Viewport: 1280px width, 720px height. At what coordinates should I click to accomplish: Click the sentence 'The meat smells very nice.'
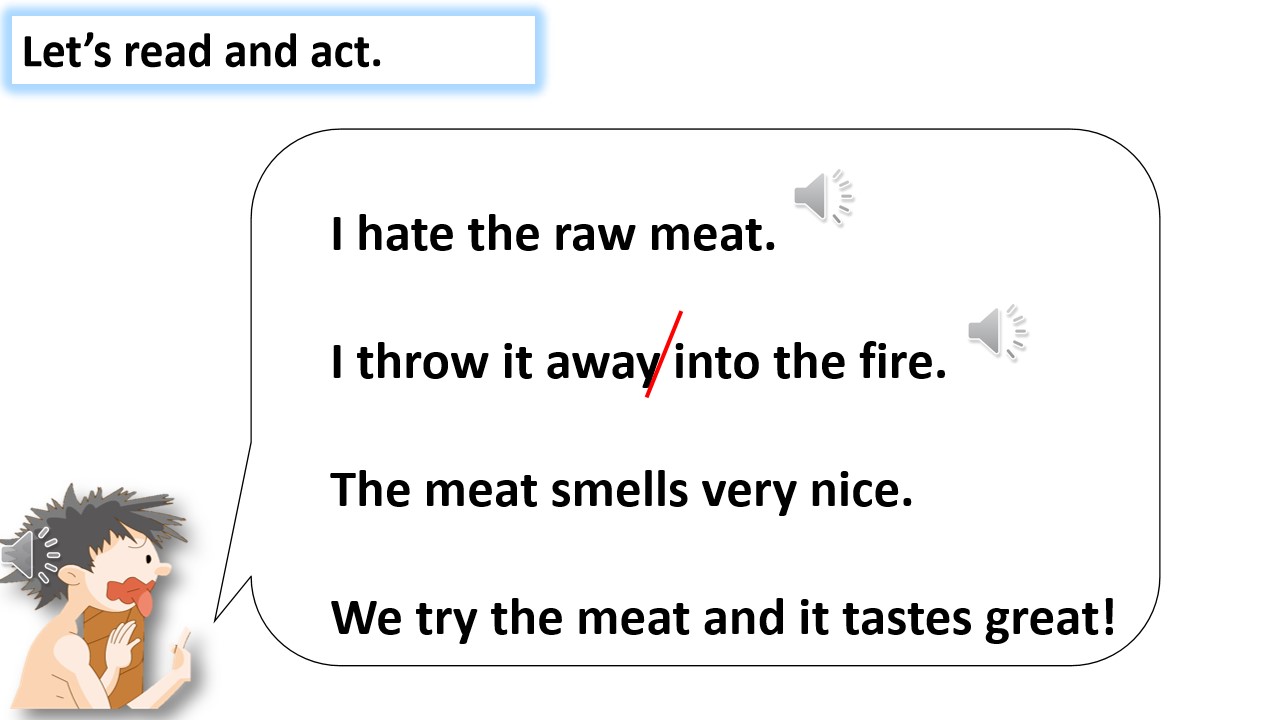(x=622, y=489)
